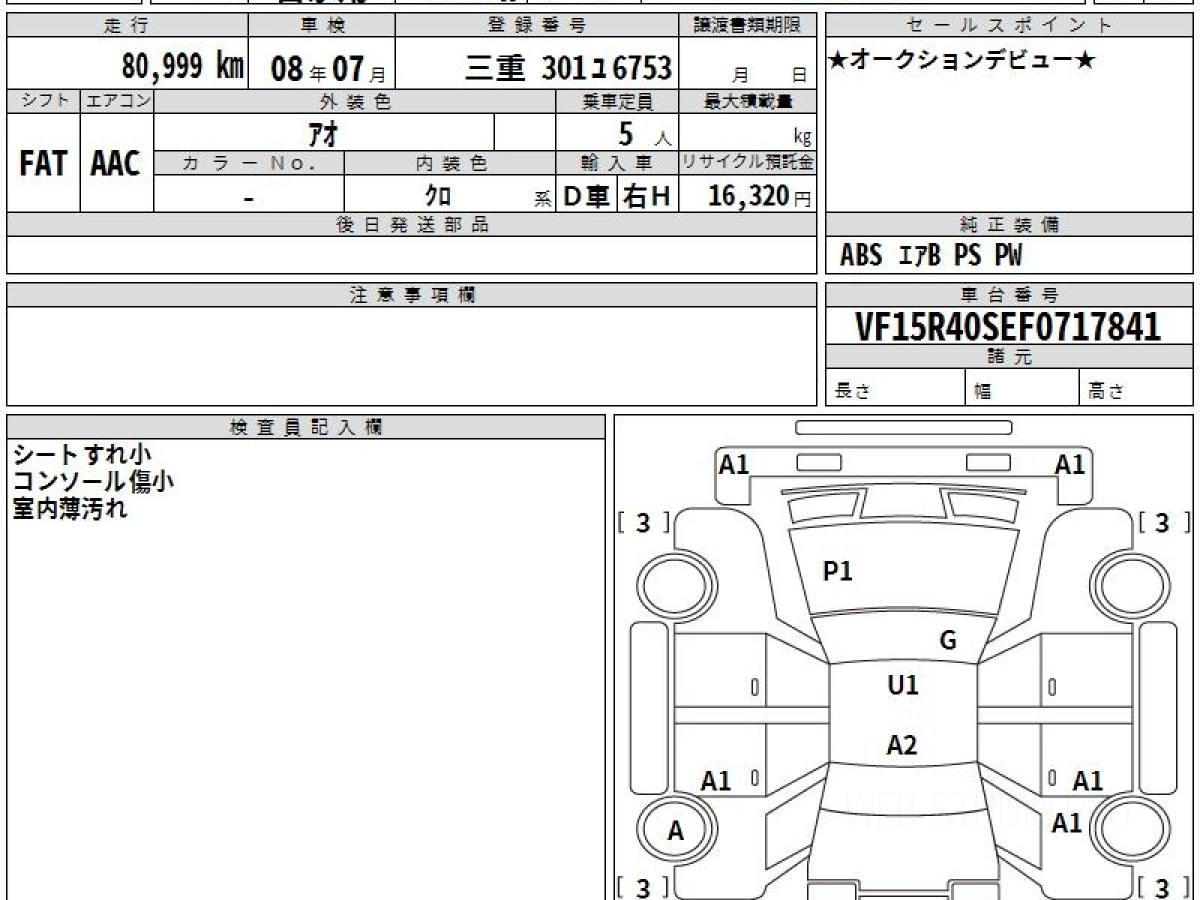This screenshot has width=1200, height=900.
Task: Click the FAT shift type value
Action: tap(43, 164)
